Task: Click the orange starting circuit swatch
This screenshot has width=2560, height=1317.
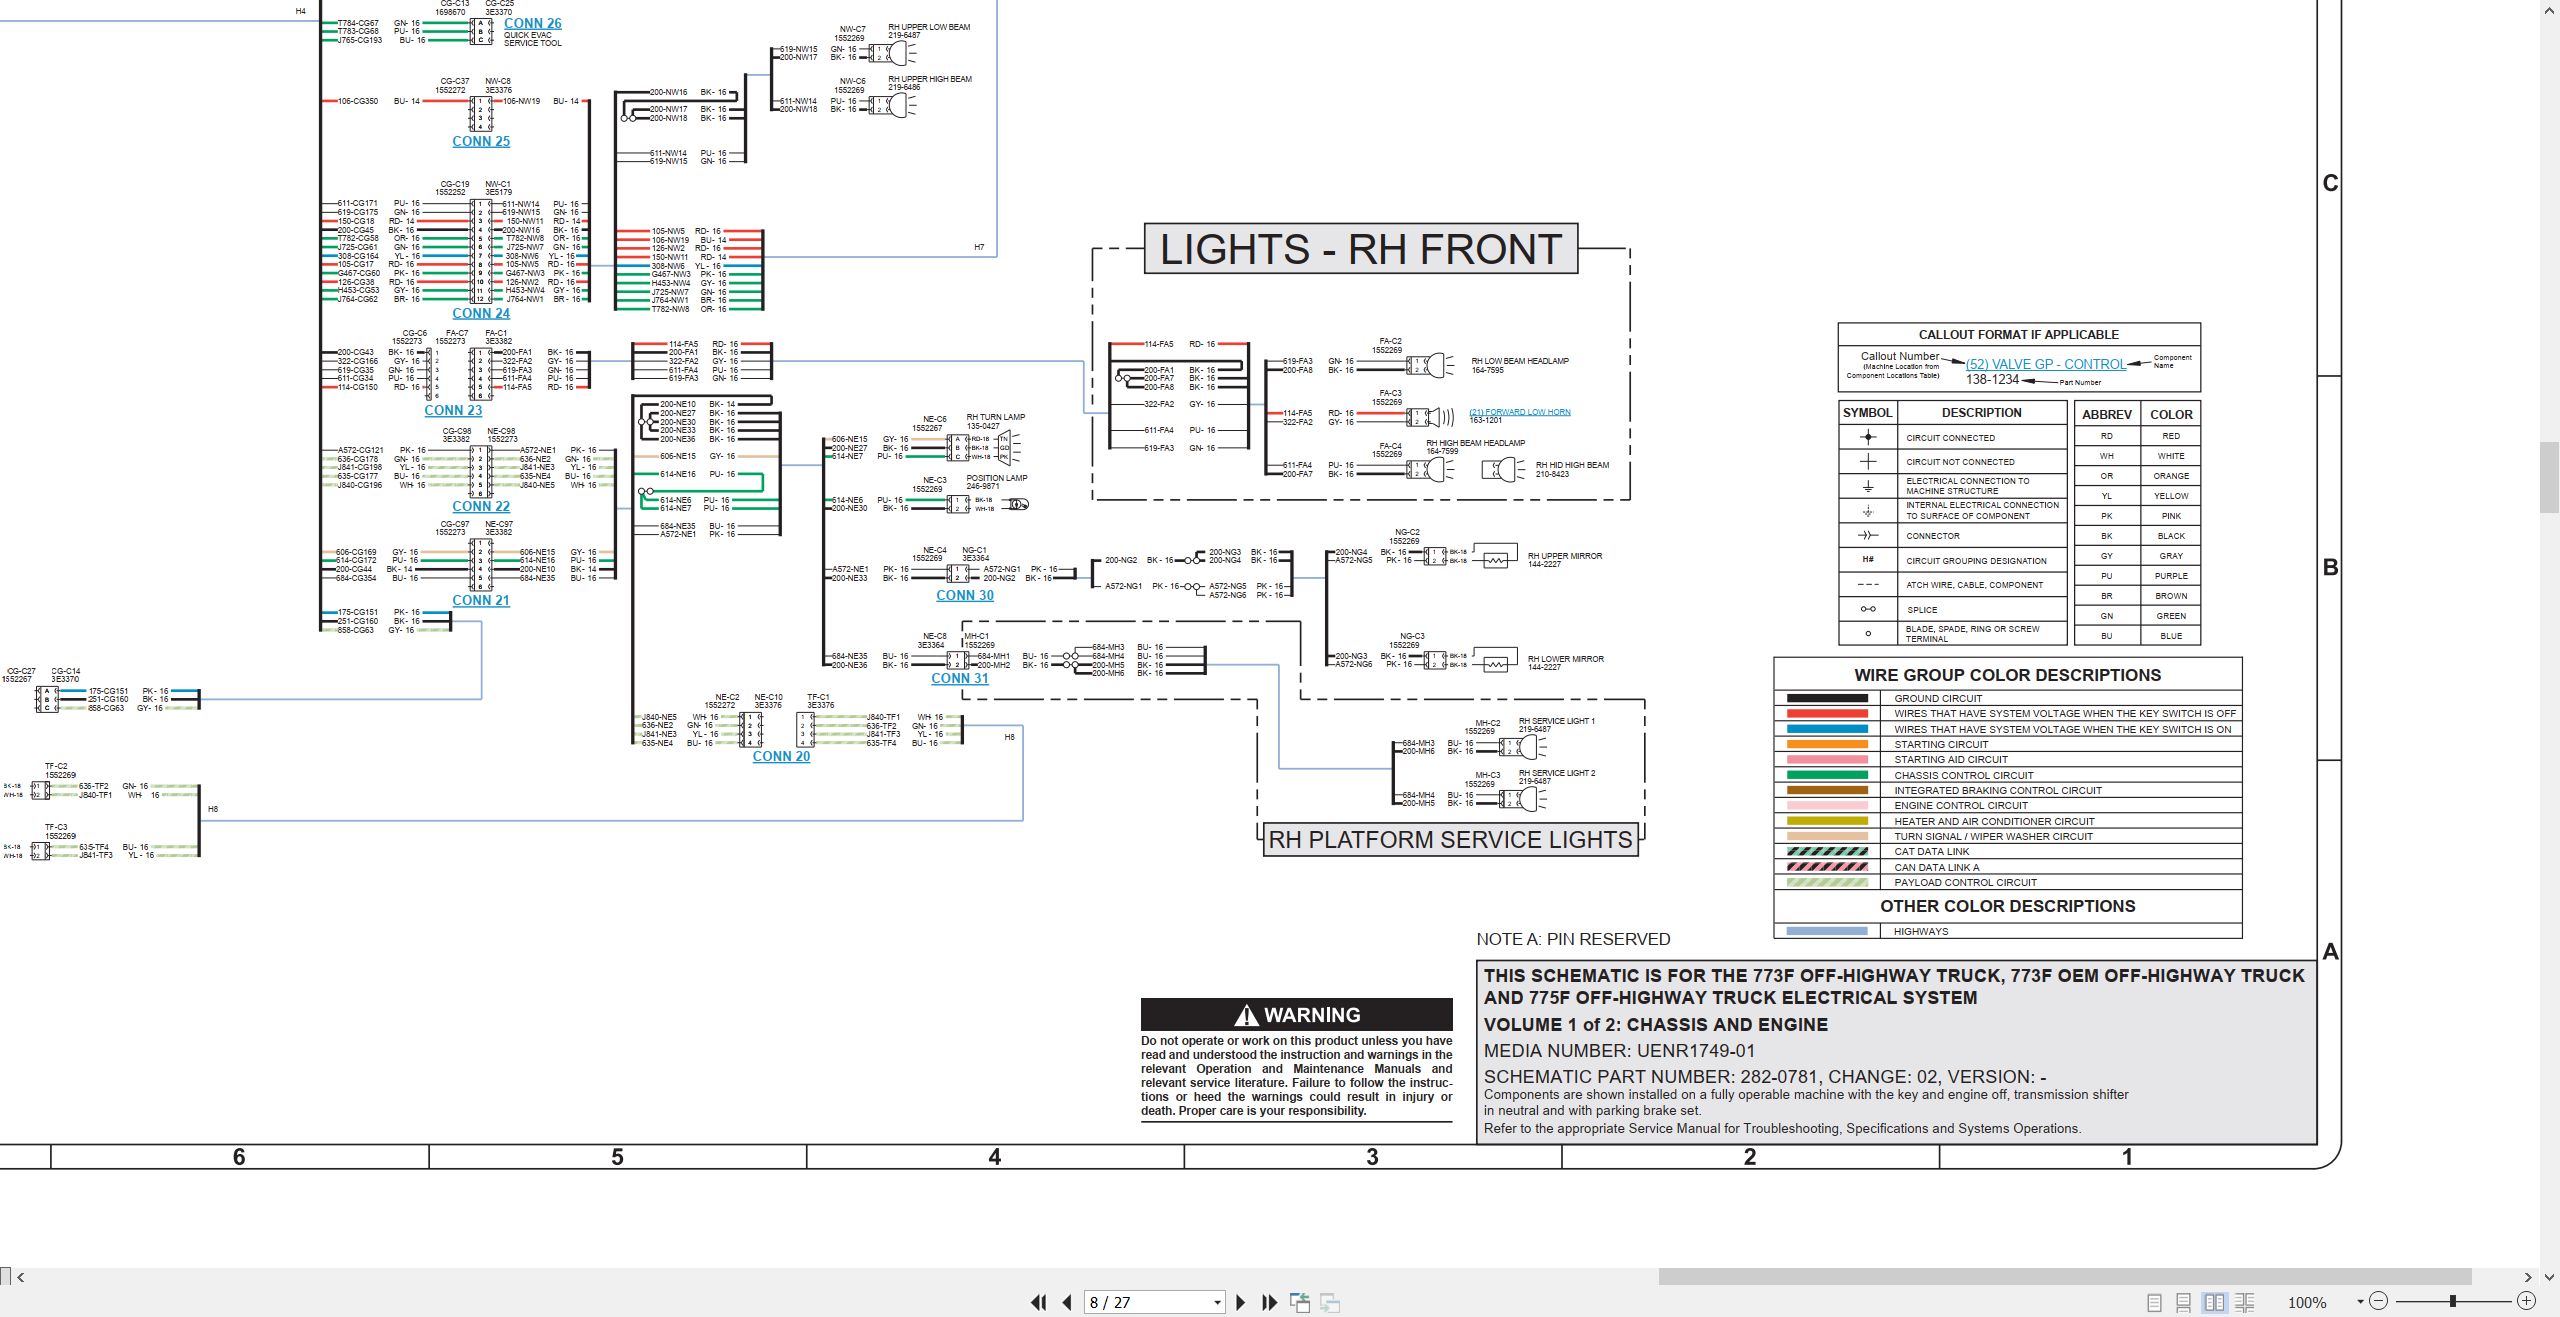Action: click(x=1827, y=744)
